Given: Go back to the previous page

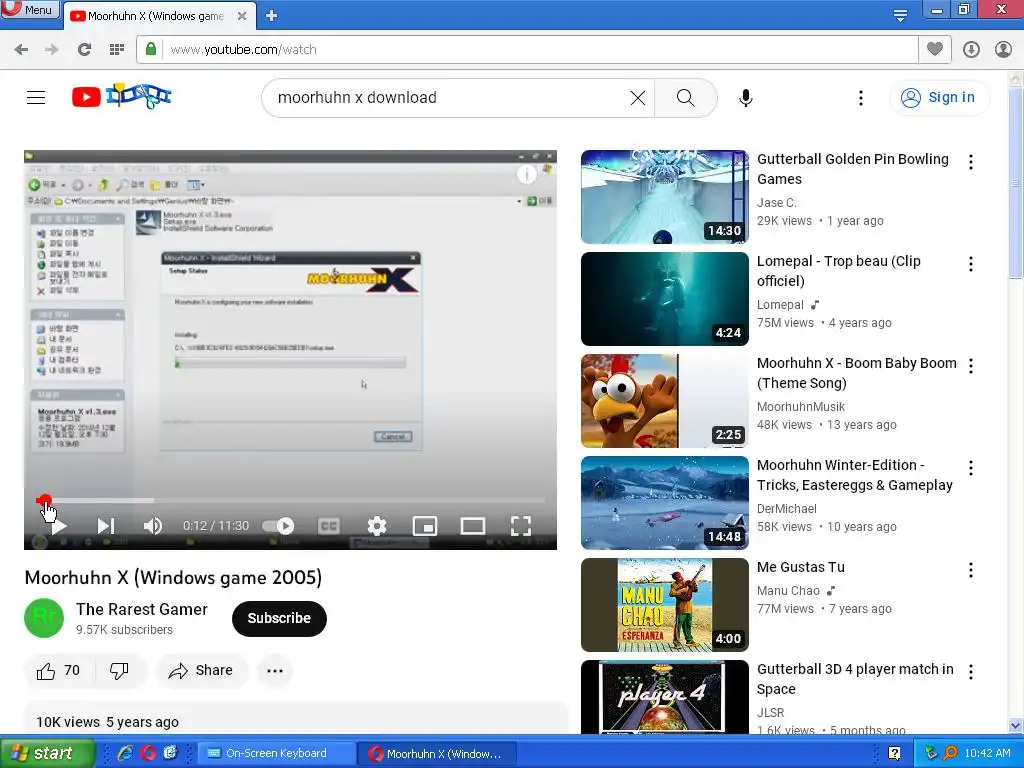Looking at the screenshot, I should 21,49.
